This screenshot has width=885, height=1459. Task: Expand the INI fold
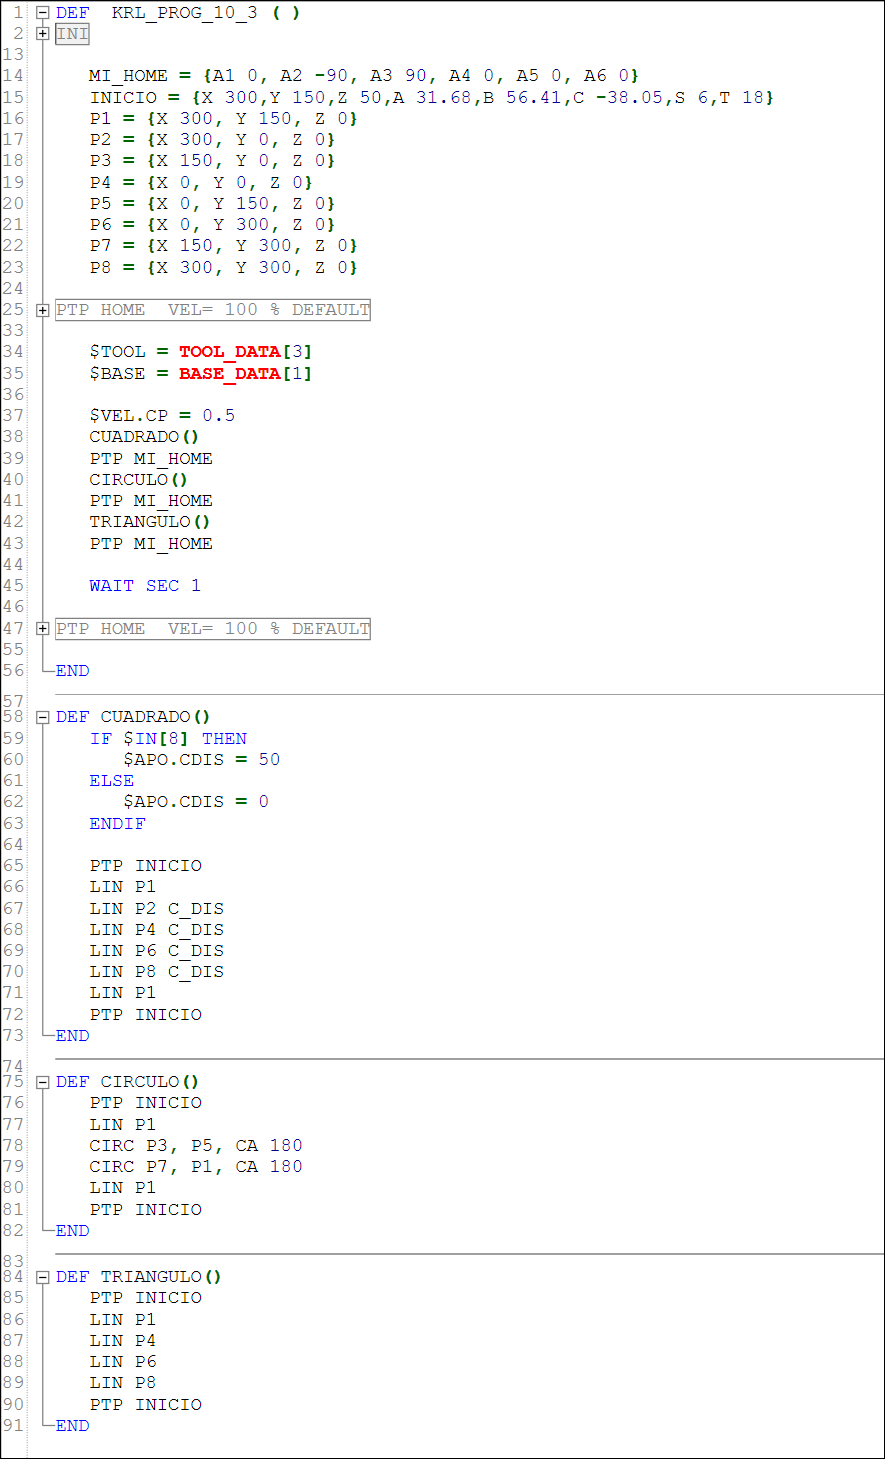click(43, 34)
